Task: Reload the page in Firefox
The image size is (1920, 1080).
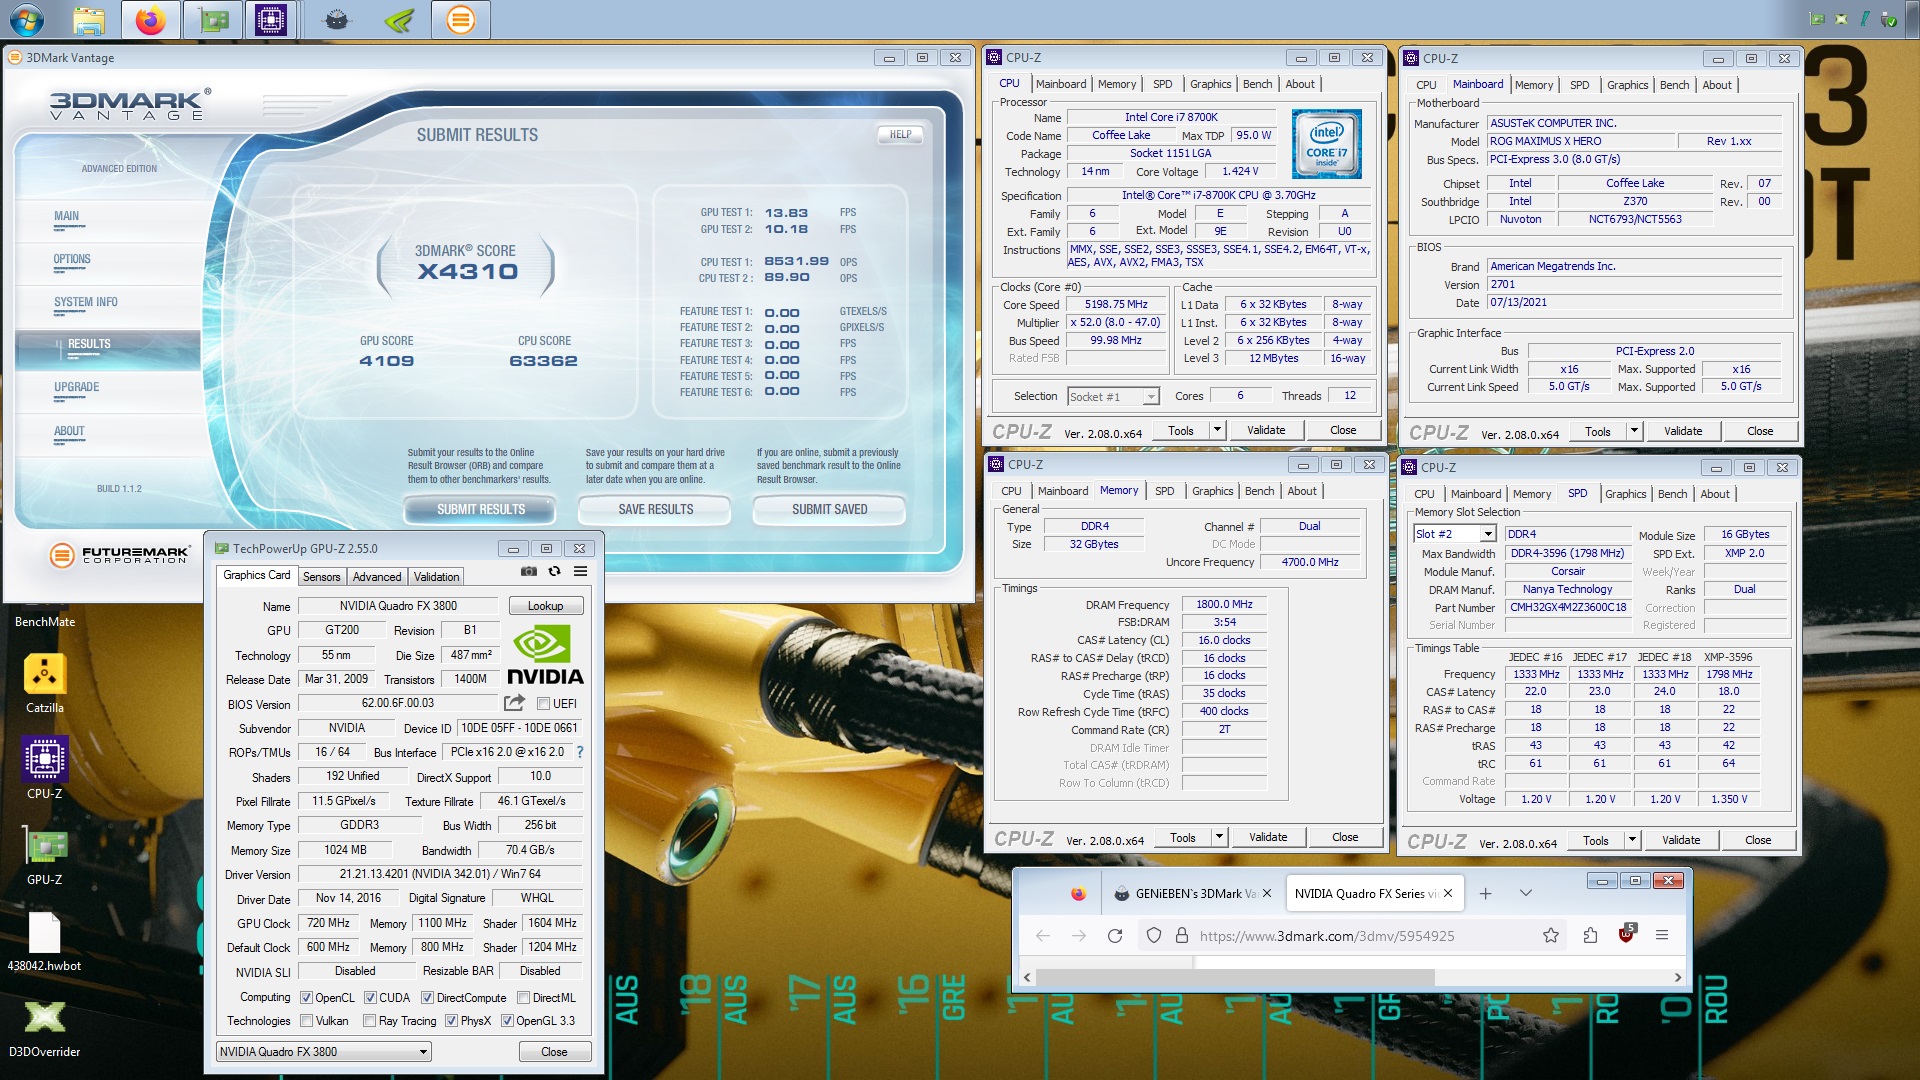Action: click(x=1115, y=936)
